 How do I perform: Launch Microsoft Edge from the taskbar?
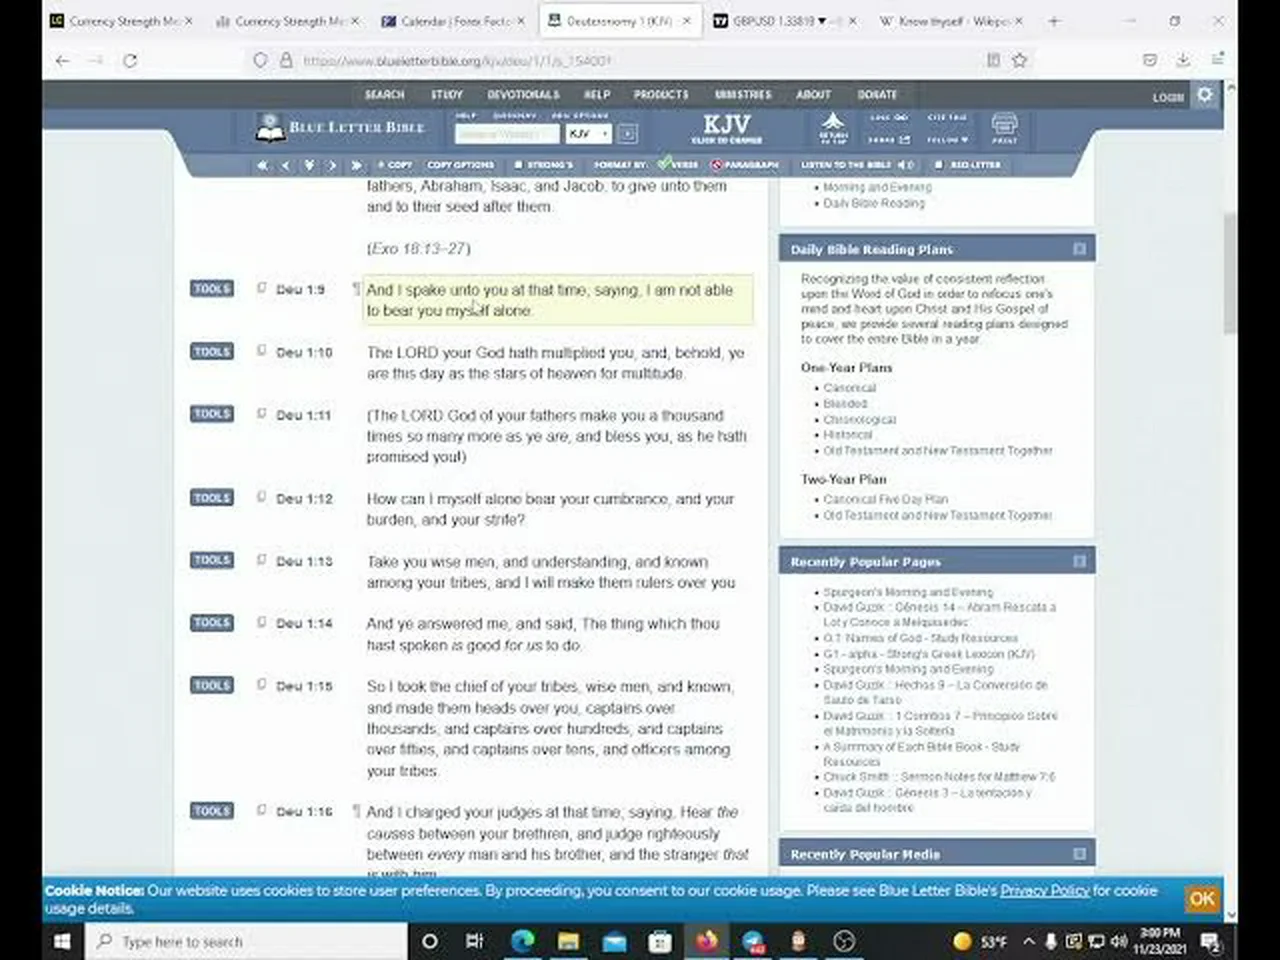coord(522,942)
